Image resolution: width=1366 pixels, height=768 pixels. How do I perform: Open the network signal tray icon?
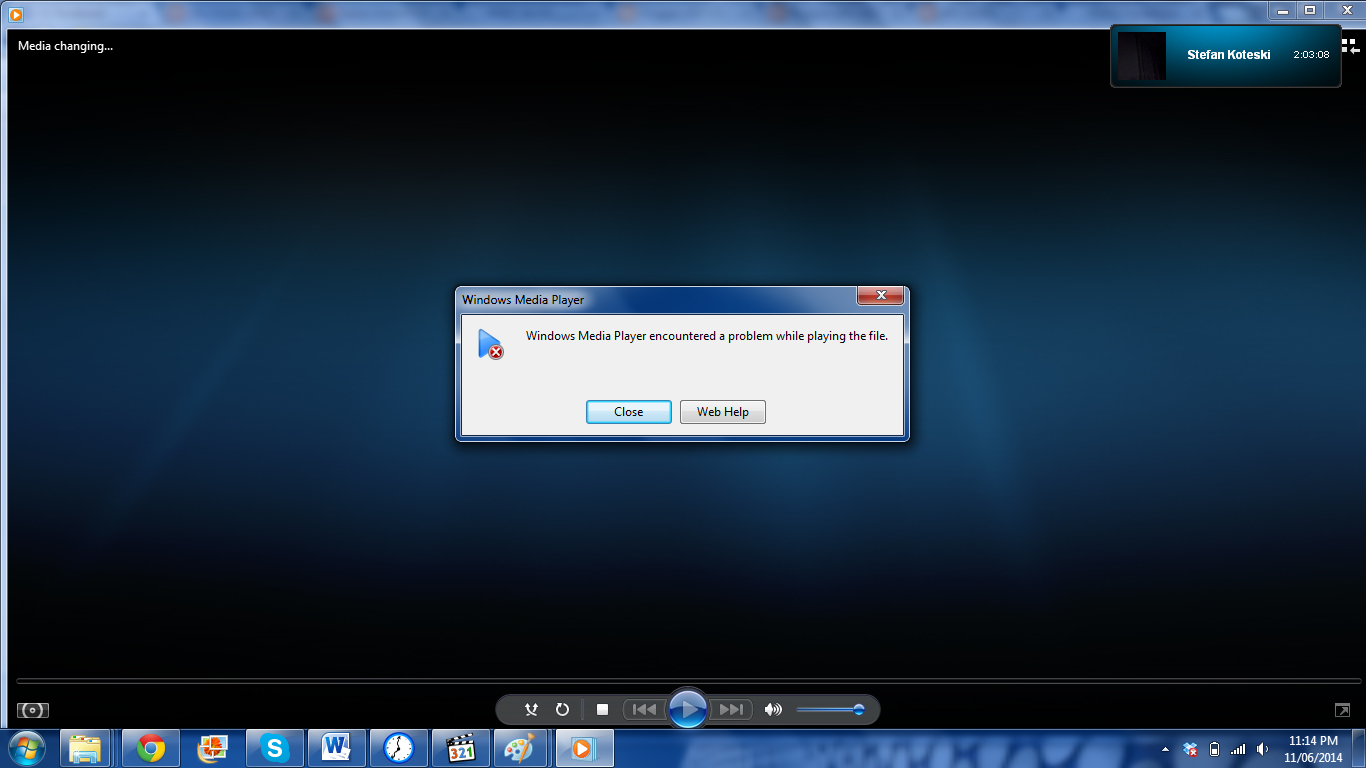point(1238,748)
